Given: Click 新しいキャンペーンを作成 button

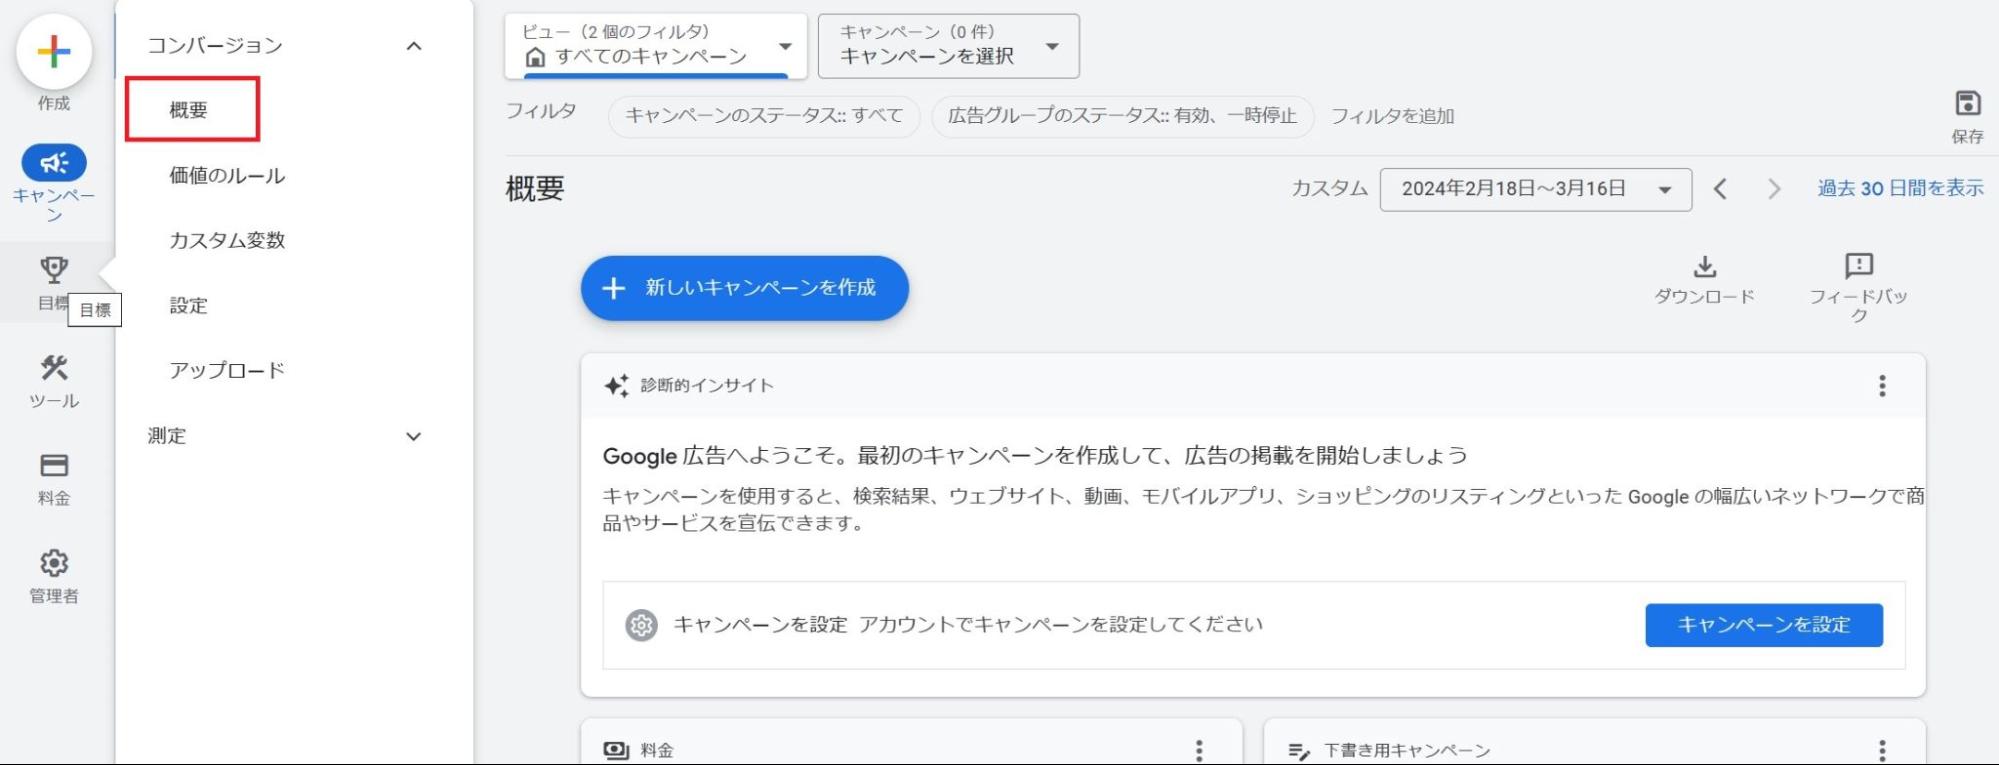Looking at the screenshot, I should click(744, 288).
